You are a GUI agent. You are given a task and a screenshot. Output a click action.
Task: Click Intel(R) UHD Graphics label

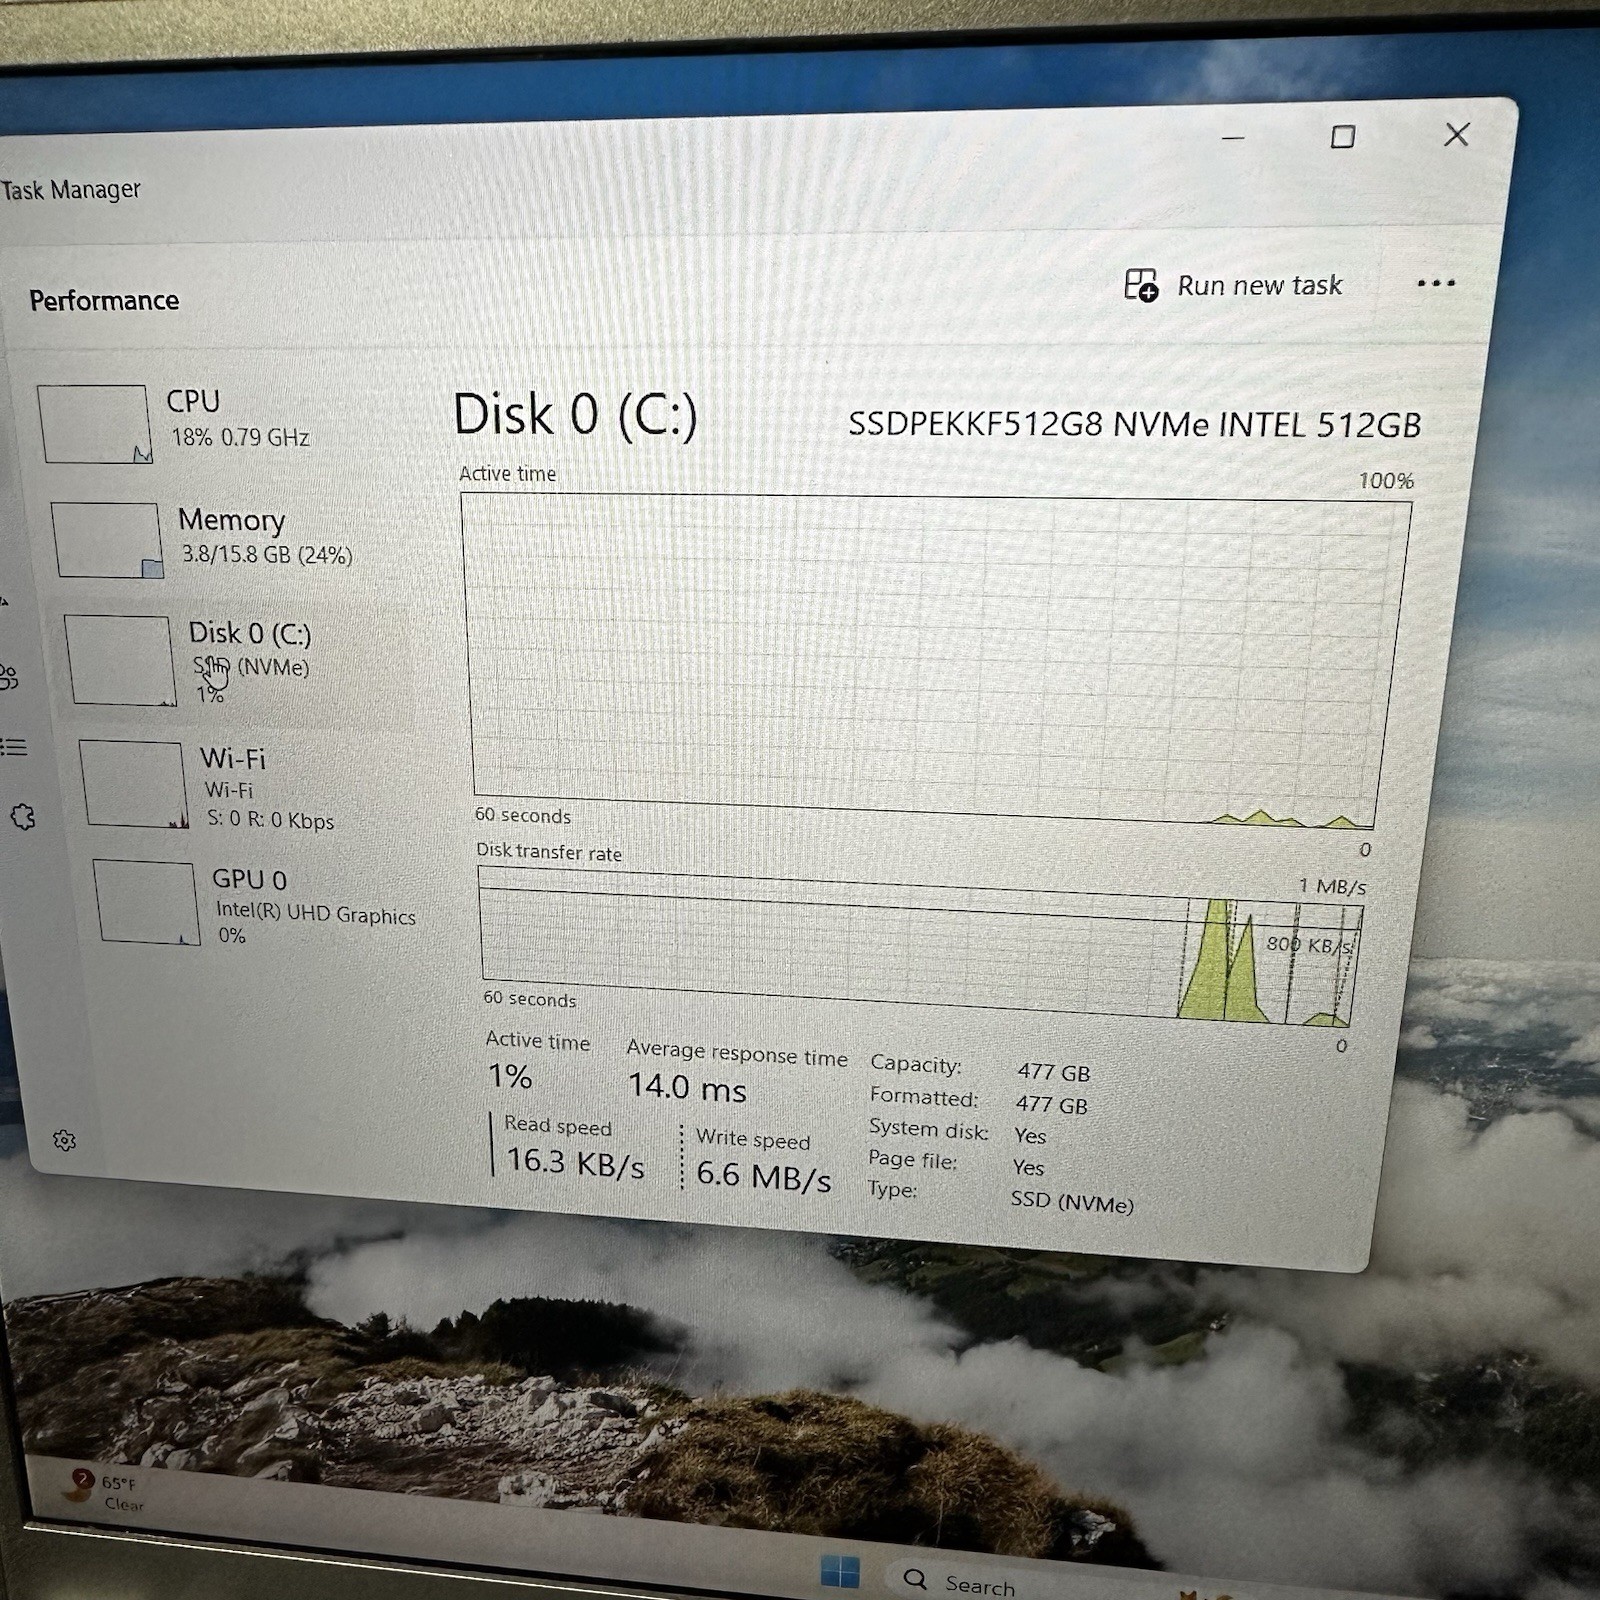click(x=316, y=913)
